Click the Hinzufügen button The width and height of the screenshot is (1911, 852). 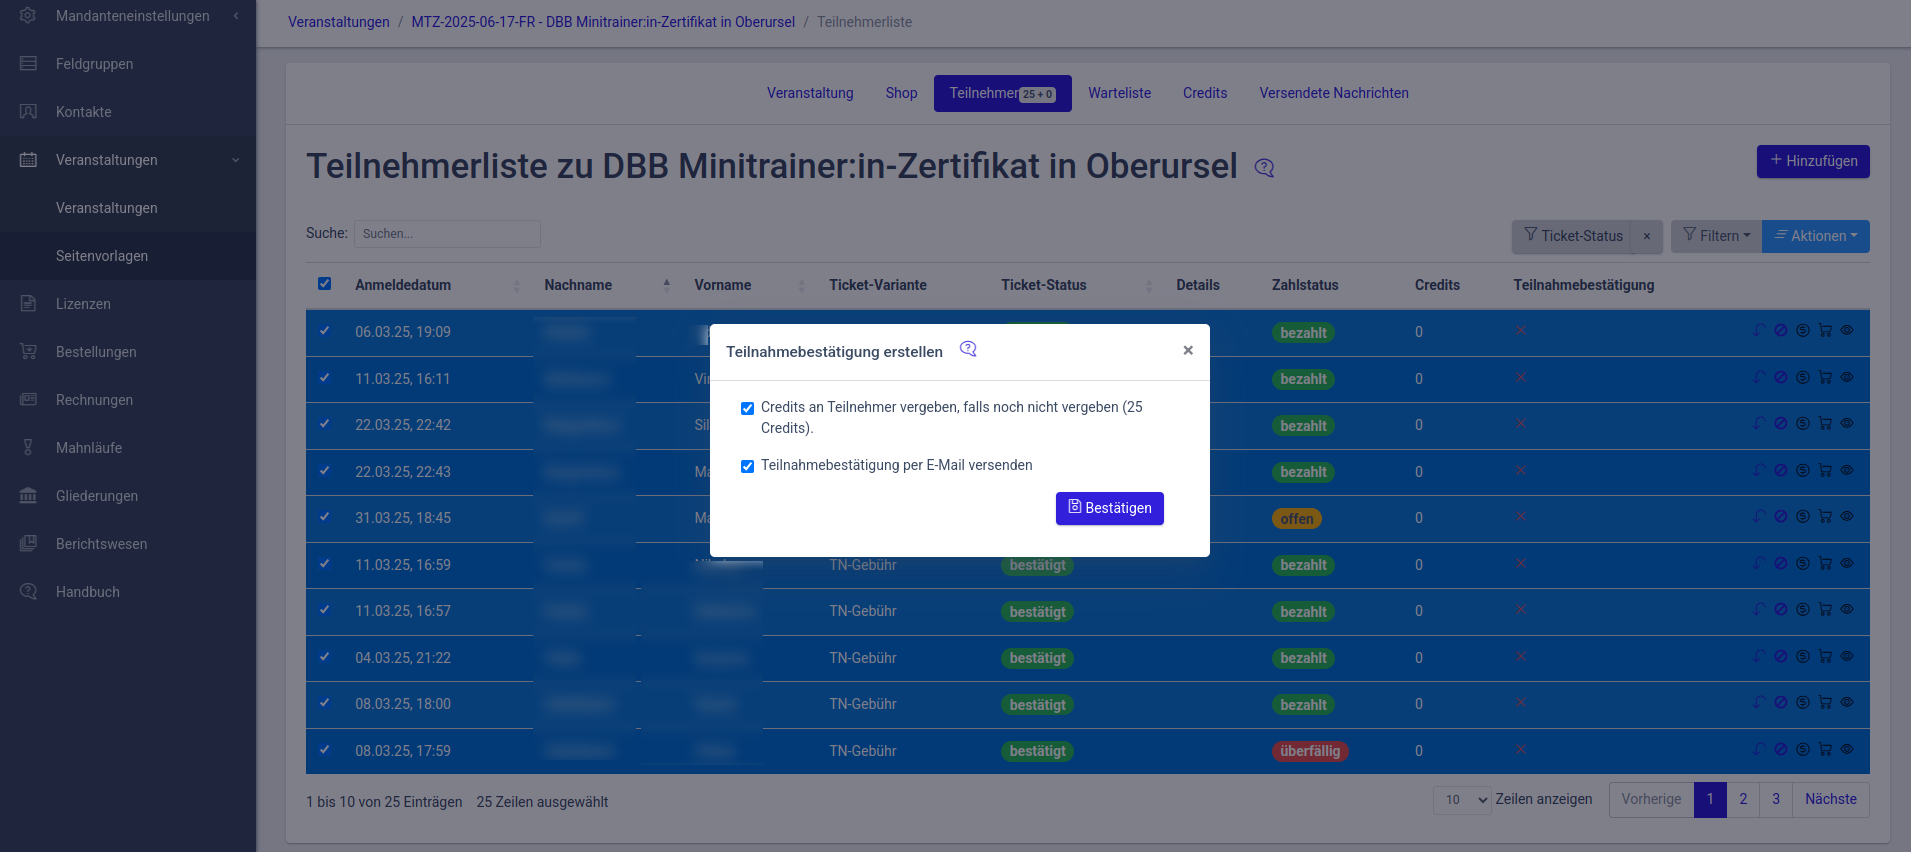point(1812,161)
